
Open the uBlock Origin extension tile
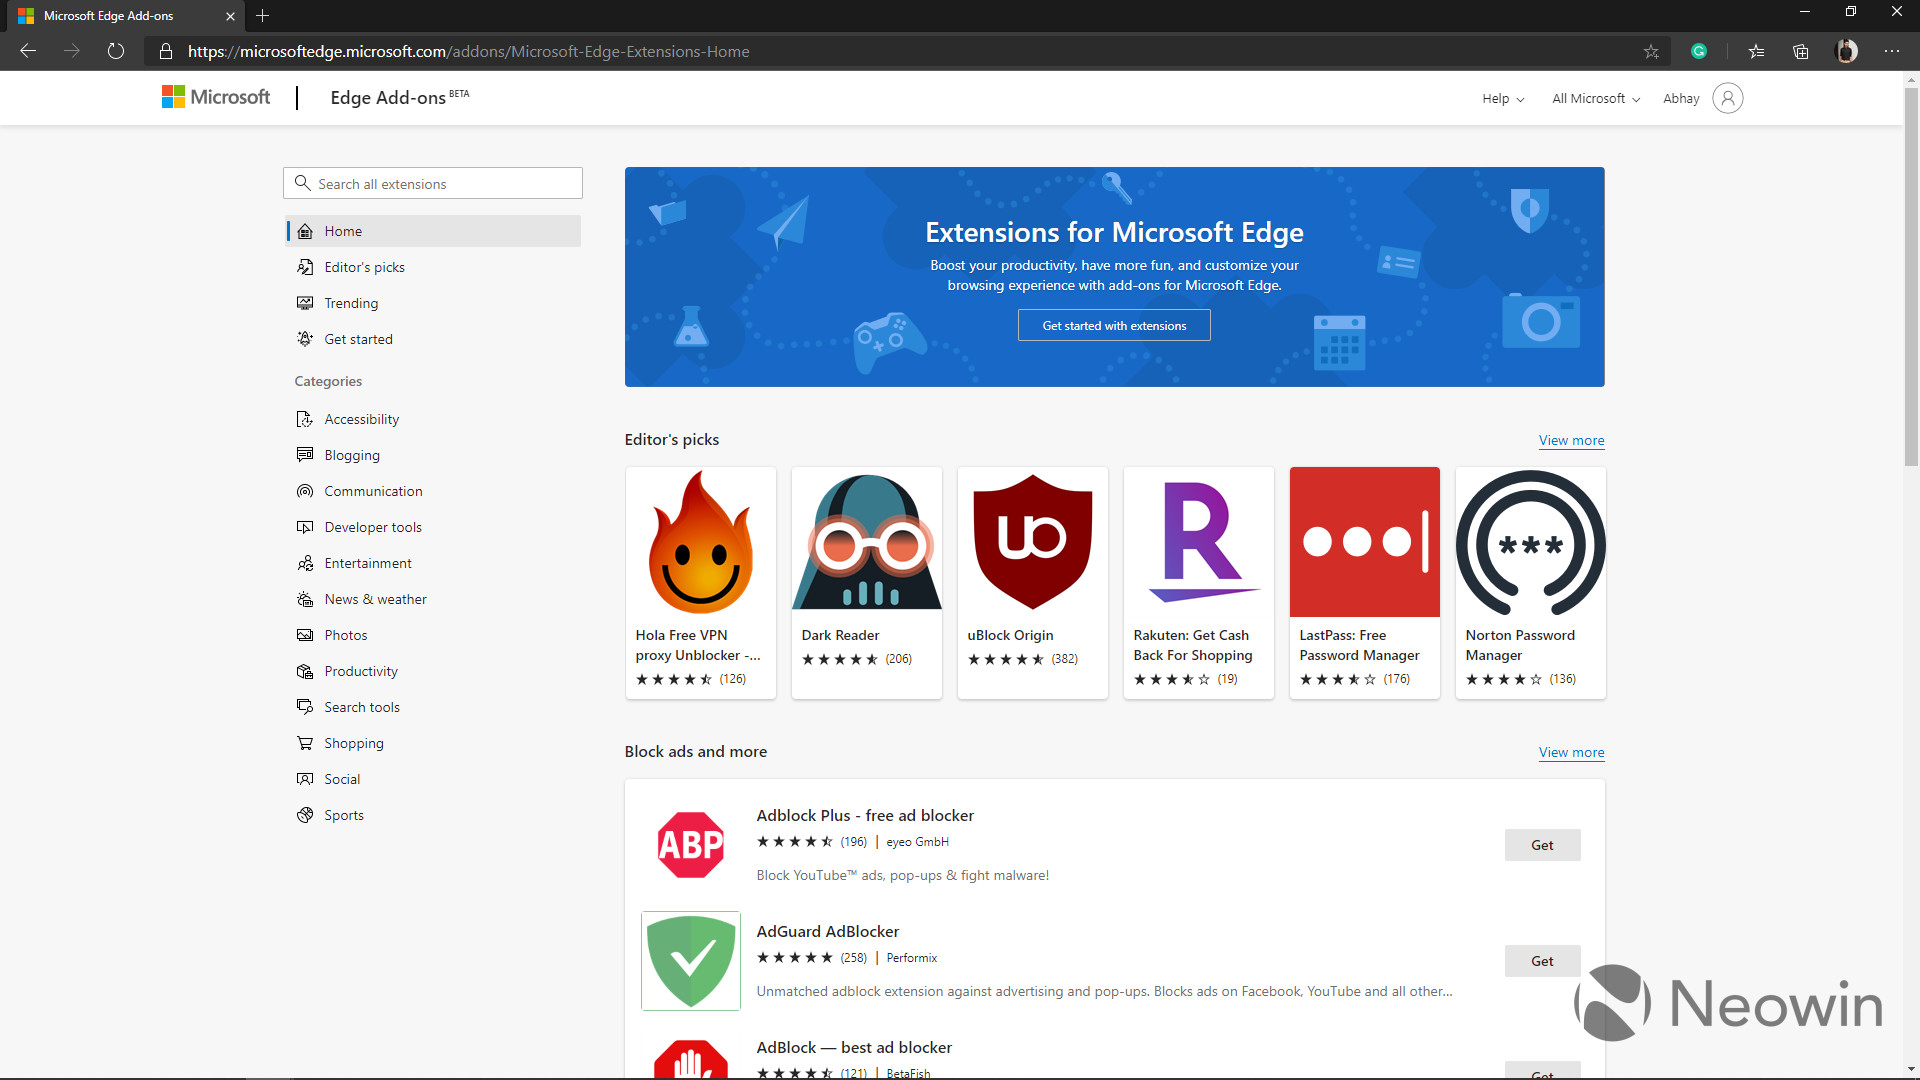[1032, 582]
